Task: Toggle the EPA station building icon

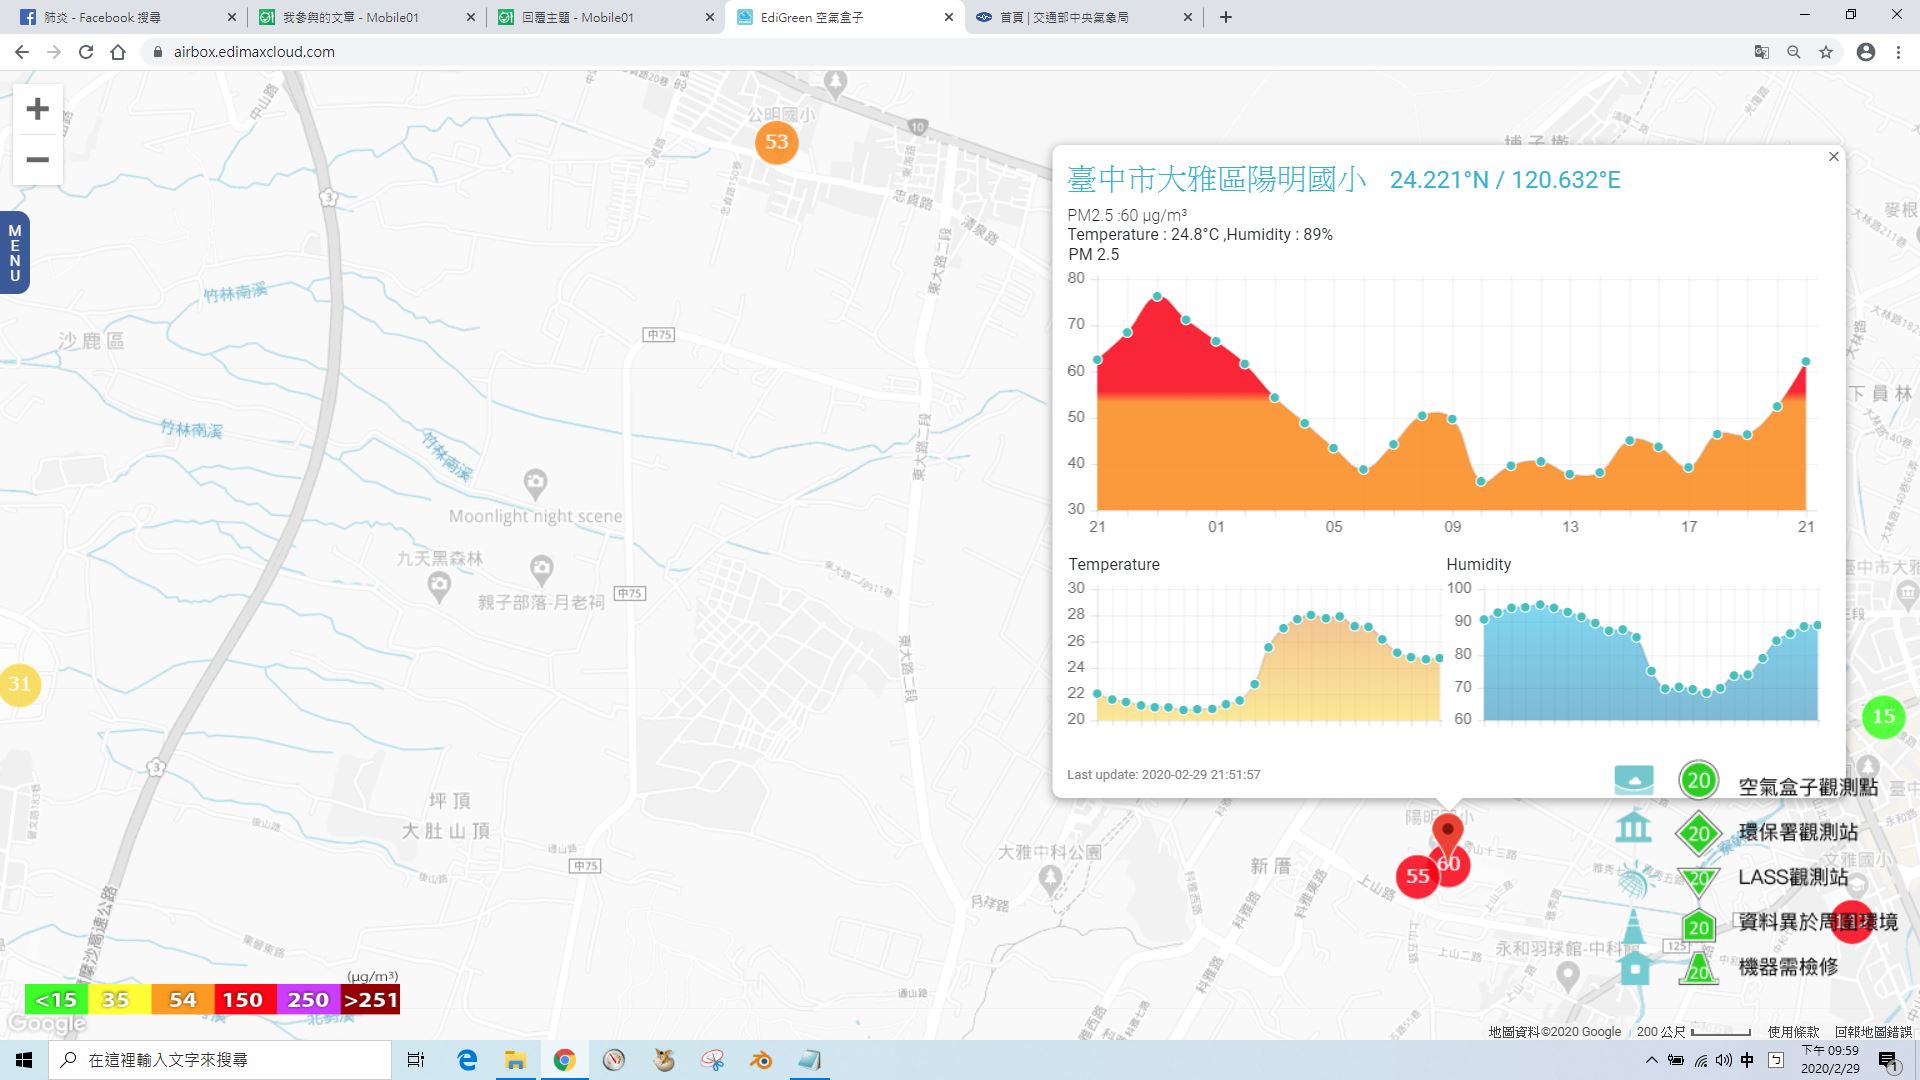Action: 1633,828
